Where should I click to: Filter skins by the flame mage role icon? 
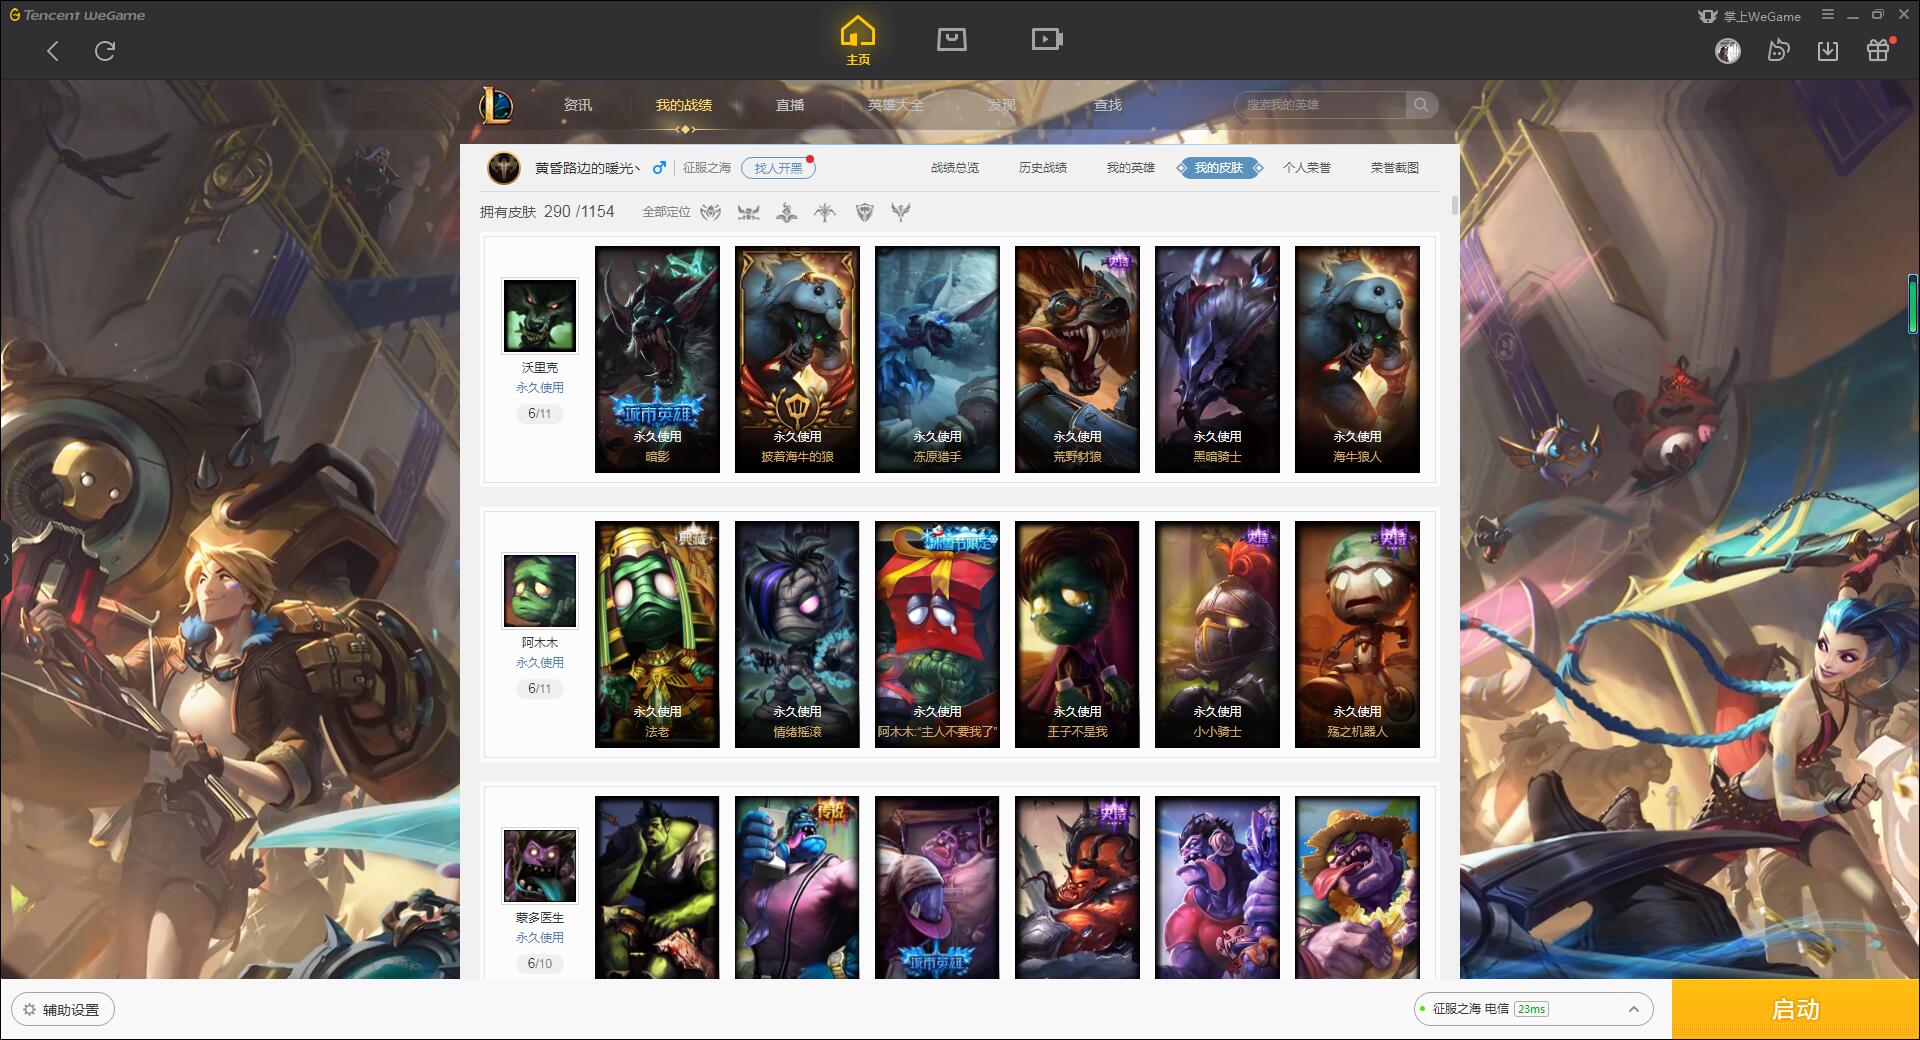click(787, 212)
